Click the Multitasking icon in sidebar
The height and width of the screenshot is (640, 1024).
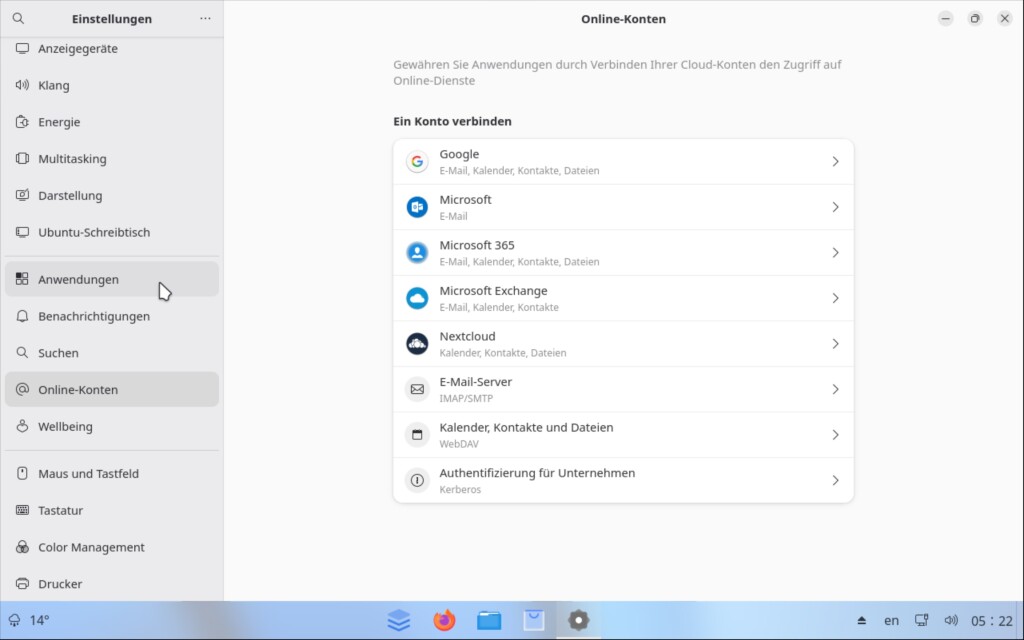(x=22, y=158)
